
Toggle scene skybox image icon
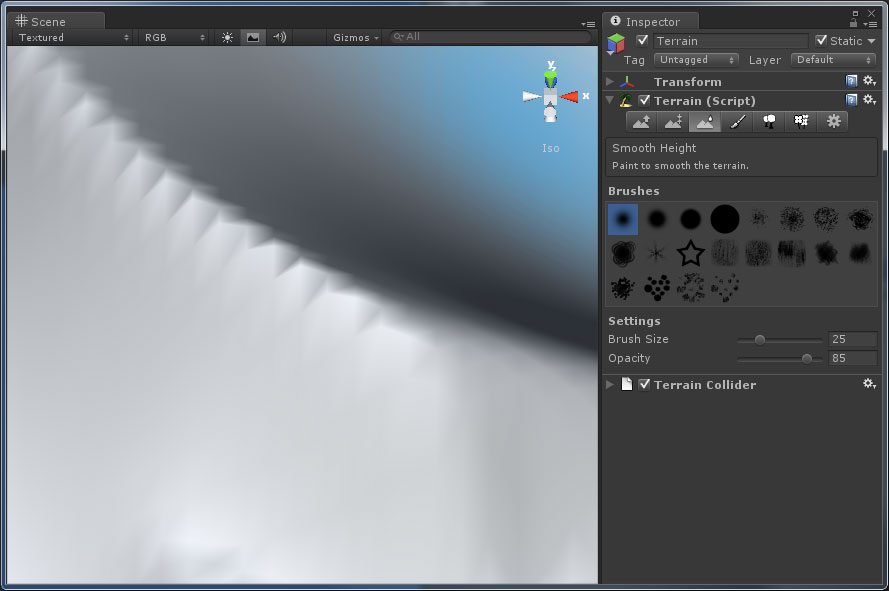(253, 37)
